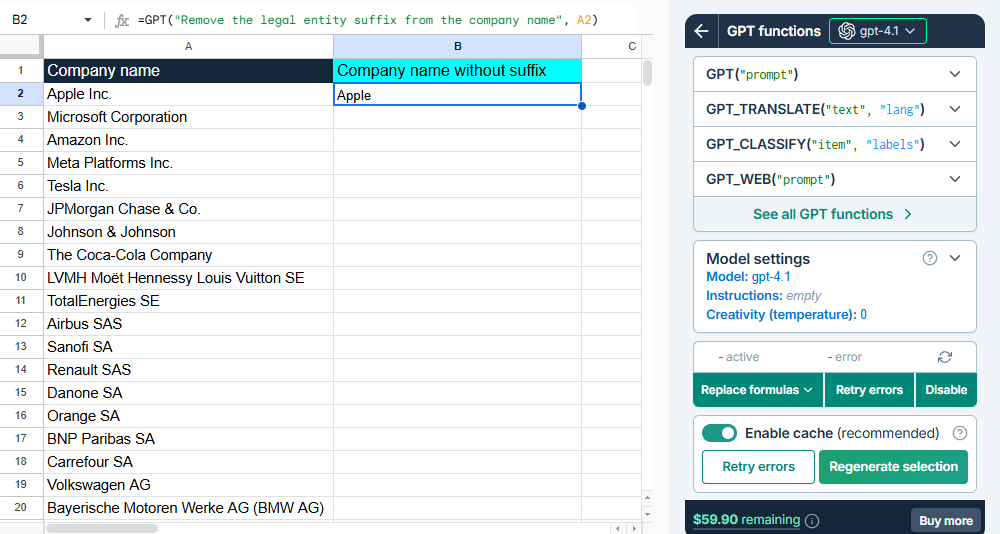Collapse the Model settings panel
The image size is (1000, 534).
tap(954, 258)
